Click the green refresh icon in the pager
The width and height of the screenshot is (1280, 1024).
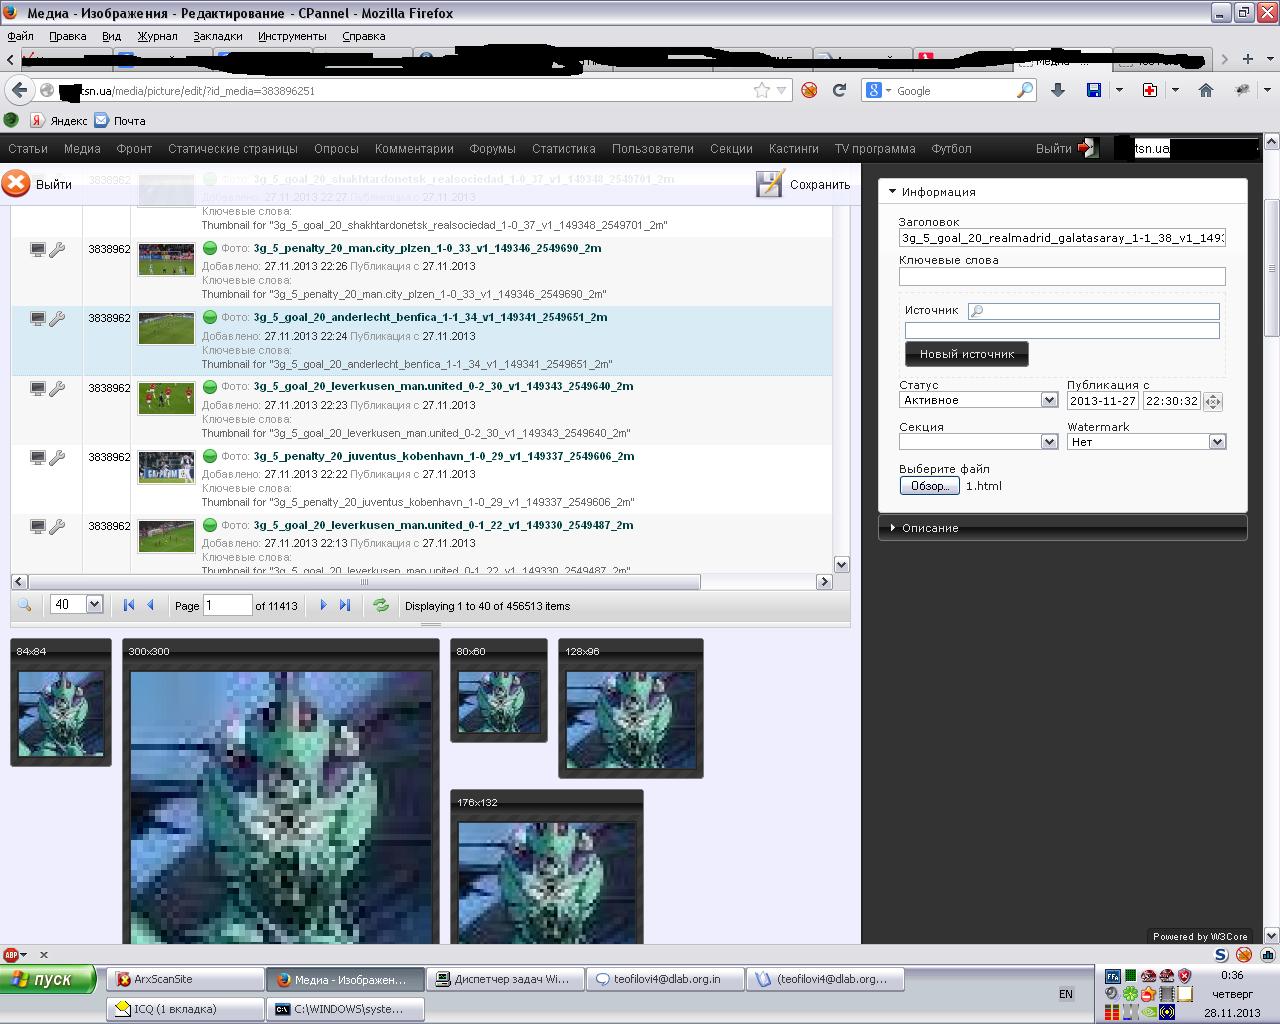click(x=380, y=605)
